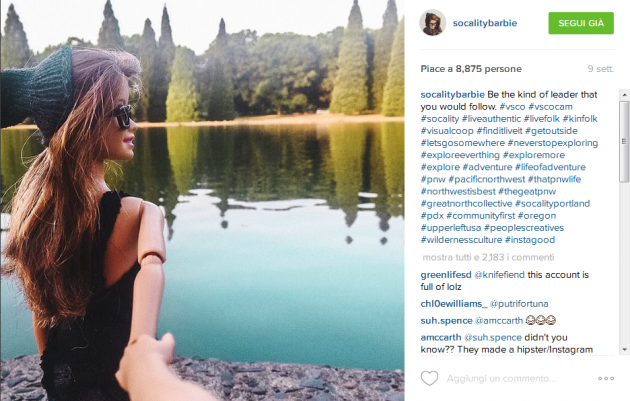Screen dimensions: 630x401
Task: Open the three-dots more options menu
Action: [x=605, y=378]
